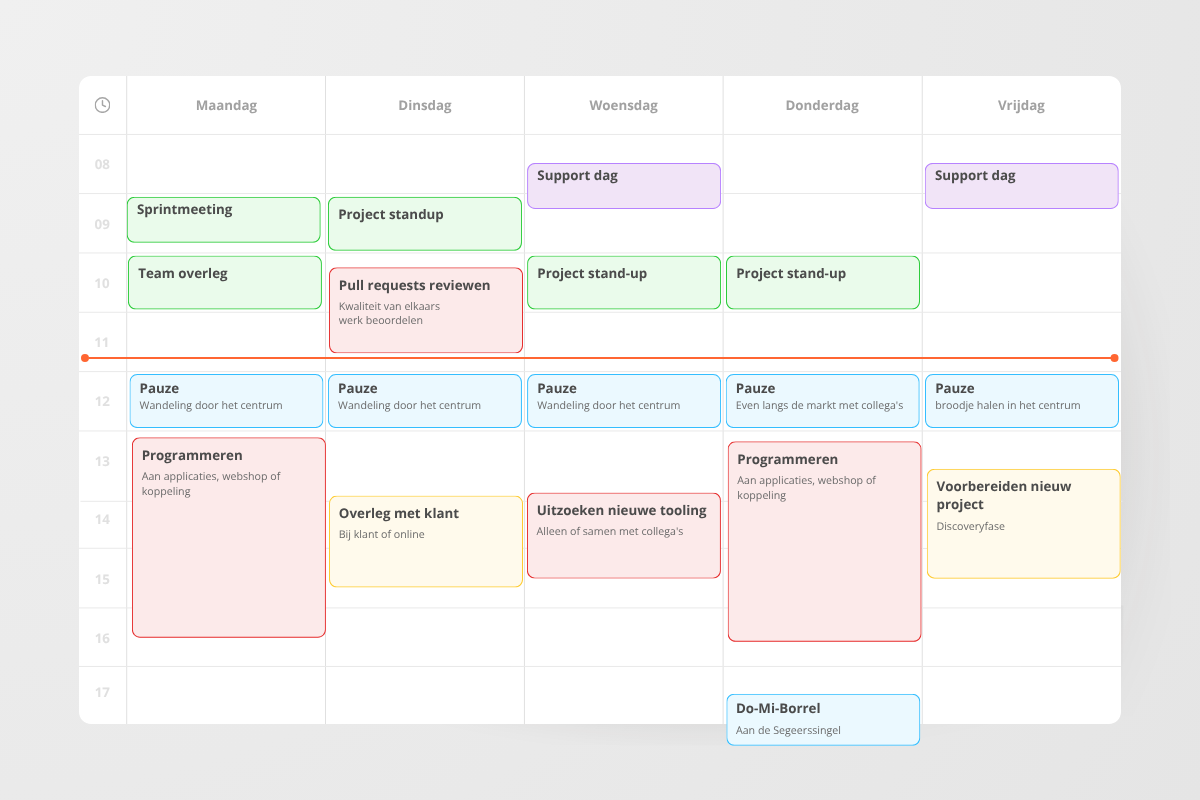This screenshot has height=800, width=1200.
Task: Select Thursday's Project stand-up event
Action: [x=823, y=282]
